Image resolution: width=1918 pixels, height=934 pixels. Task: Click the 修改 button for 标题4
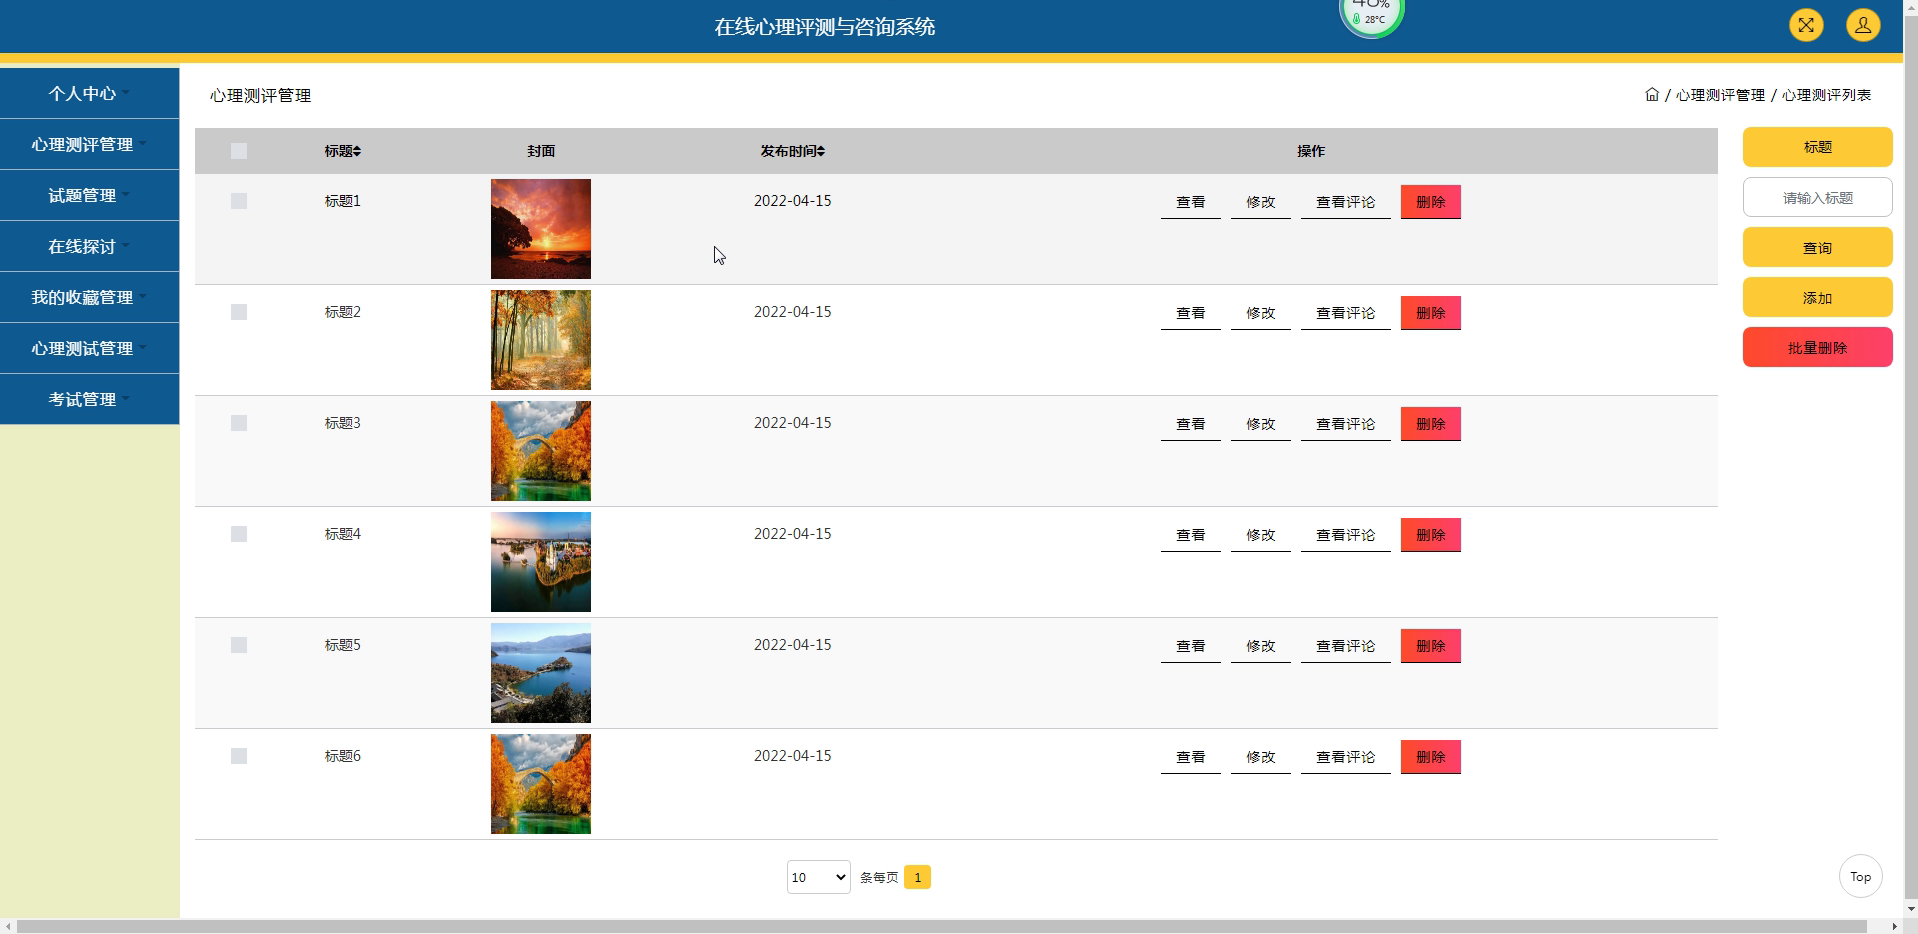(x=1260, y=535)
